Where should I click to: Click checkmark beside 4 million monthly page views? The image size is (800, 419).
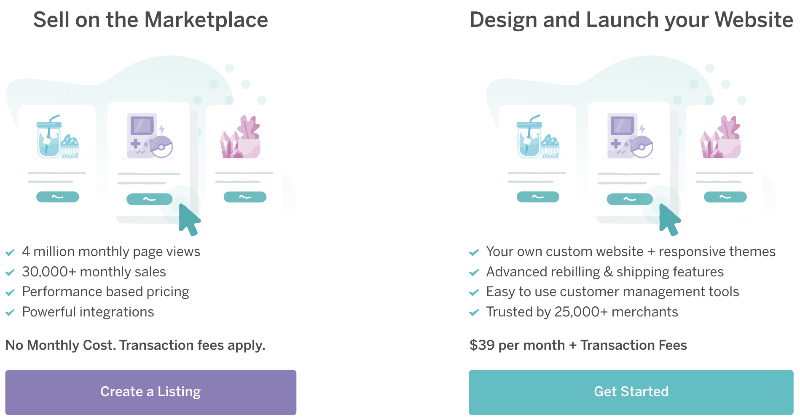pos(10,252)
